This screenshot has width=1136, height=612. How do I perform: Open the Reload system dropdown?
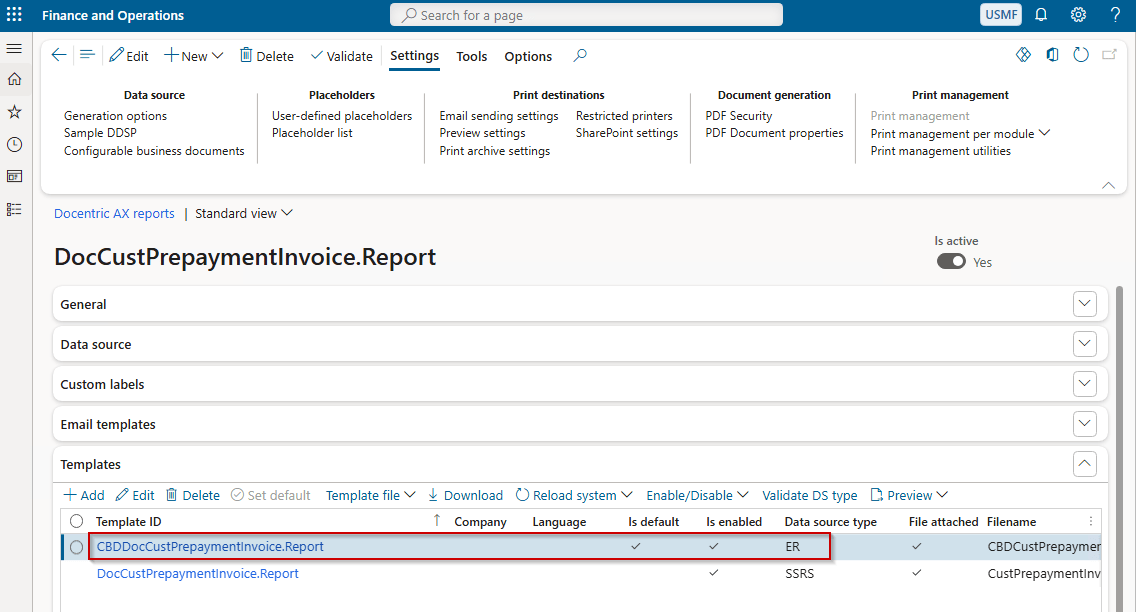(574, 495)
